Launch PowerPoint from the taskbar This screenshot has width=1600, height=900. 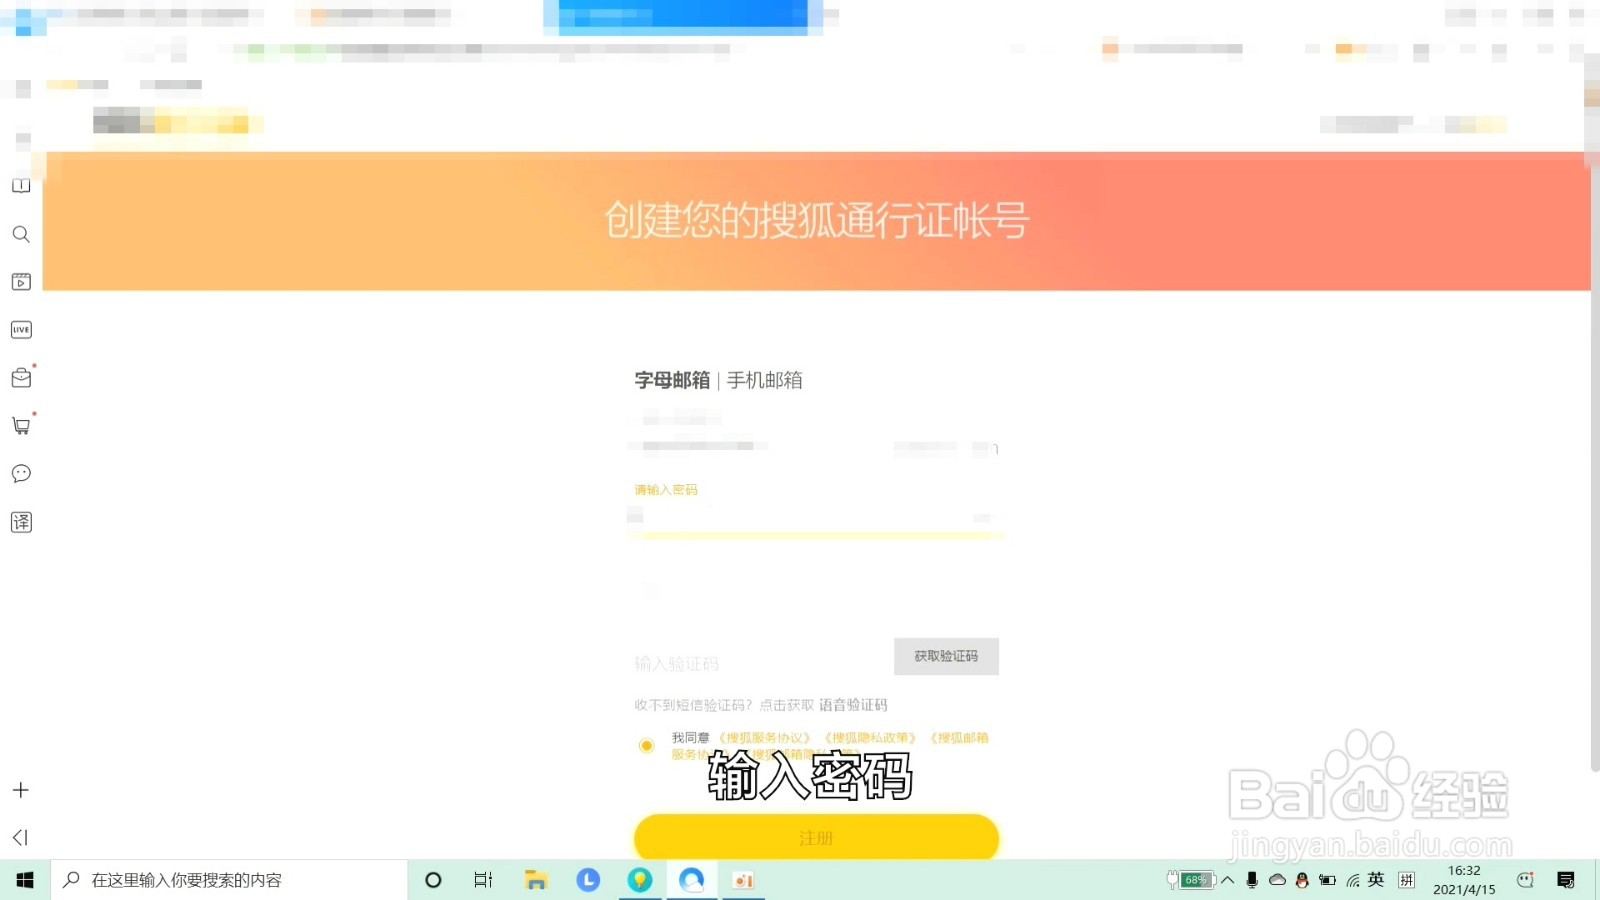743,881
